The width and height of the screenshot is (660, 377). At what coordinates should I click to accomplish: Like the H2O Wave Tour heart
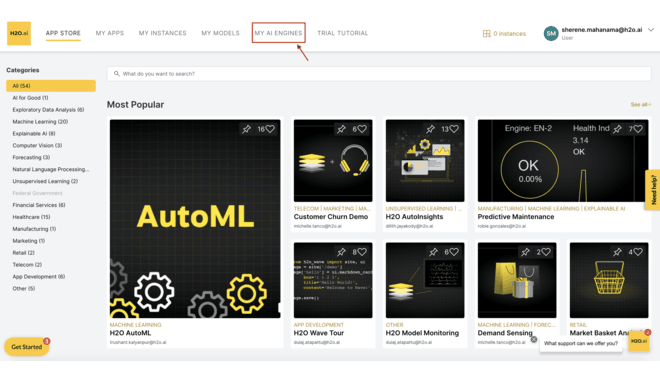pyautogui.click(x=362, y=252)
